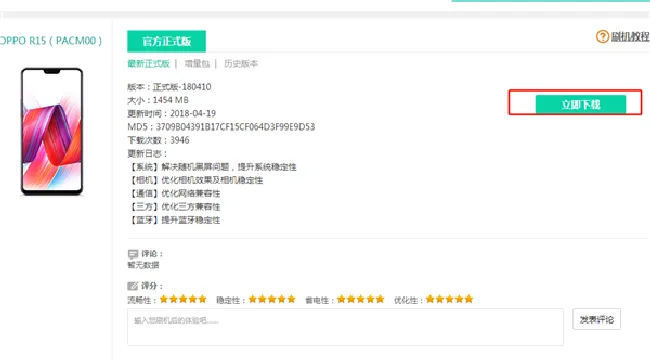Rate 优化性 with the first star

coord(430,299)
